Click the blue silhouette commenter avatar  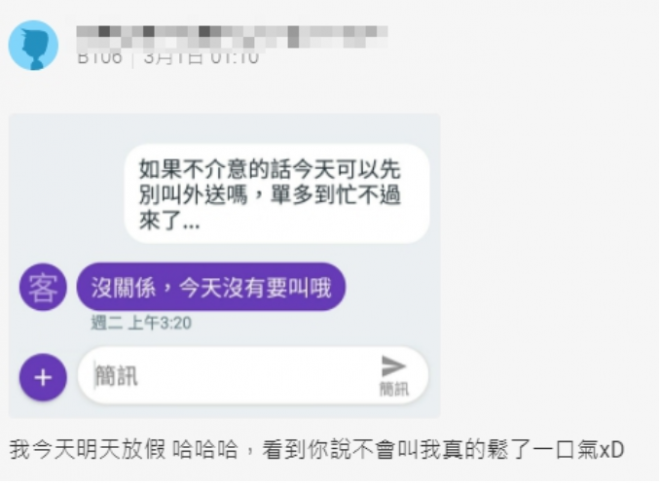click(34, 45)
